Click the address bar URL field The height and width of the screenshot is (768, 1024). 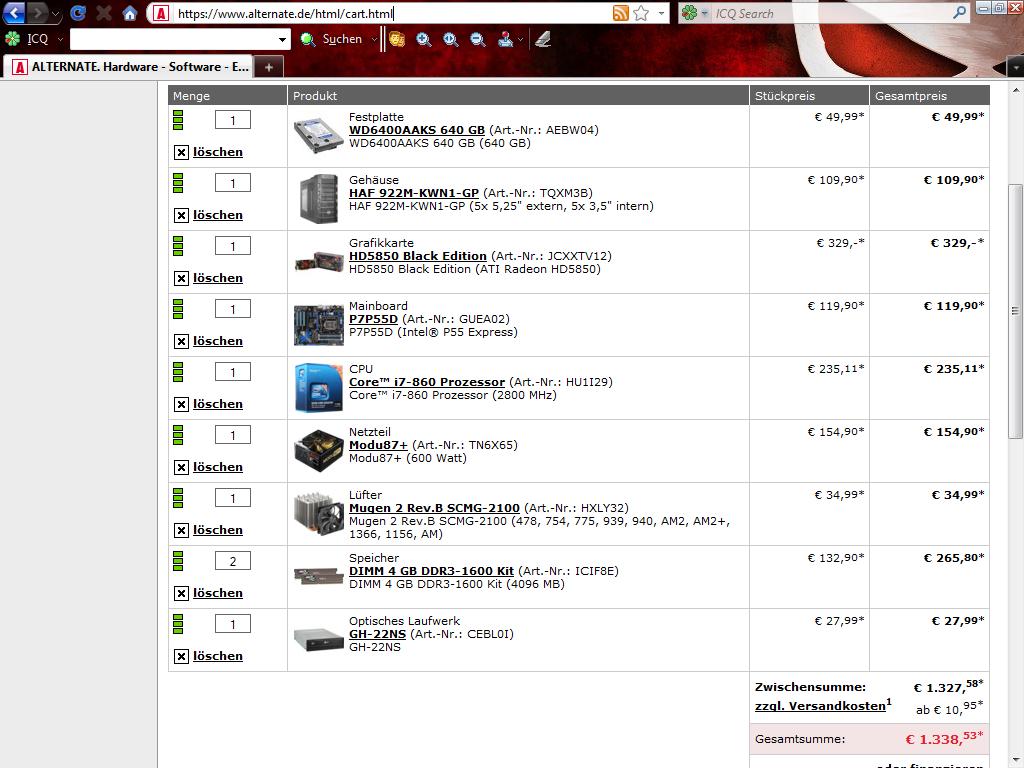coord(392,13)
